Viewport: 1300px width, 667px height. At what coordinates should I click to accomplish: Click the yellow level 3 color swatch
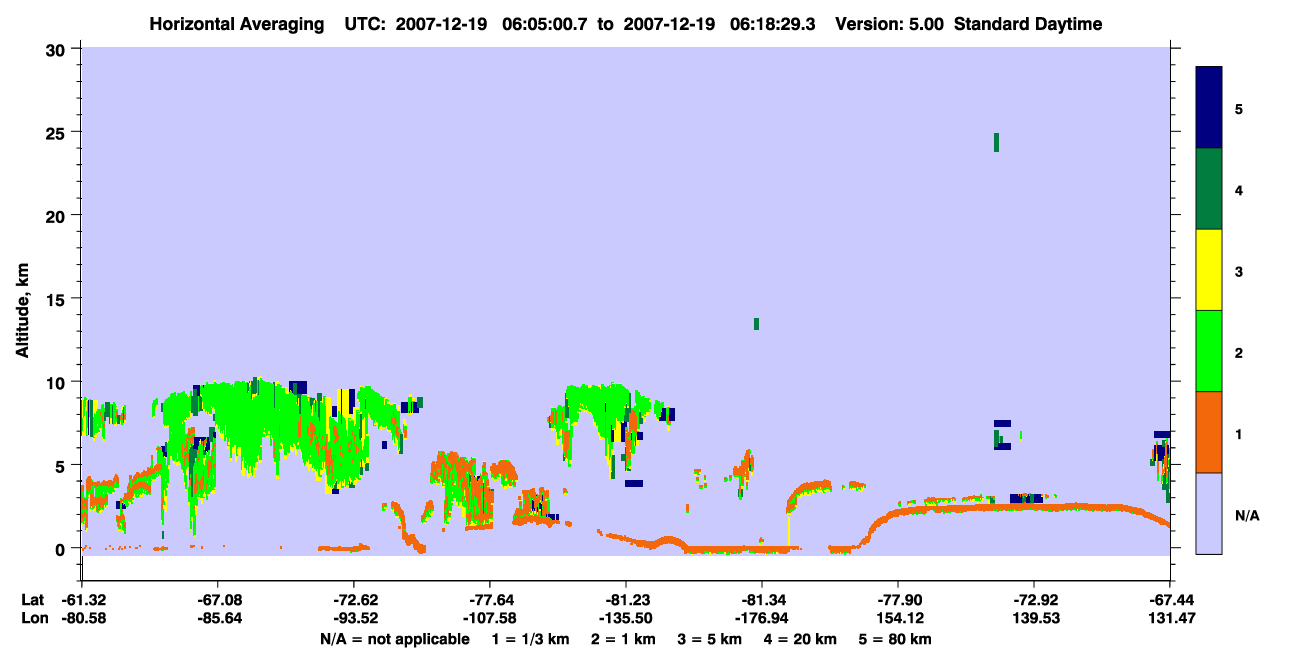coord(1209,270)
